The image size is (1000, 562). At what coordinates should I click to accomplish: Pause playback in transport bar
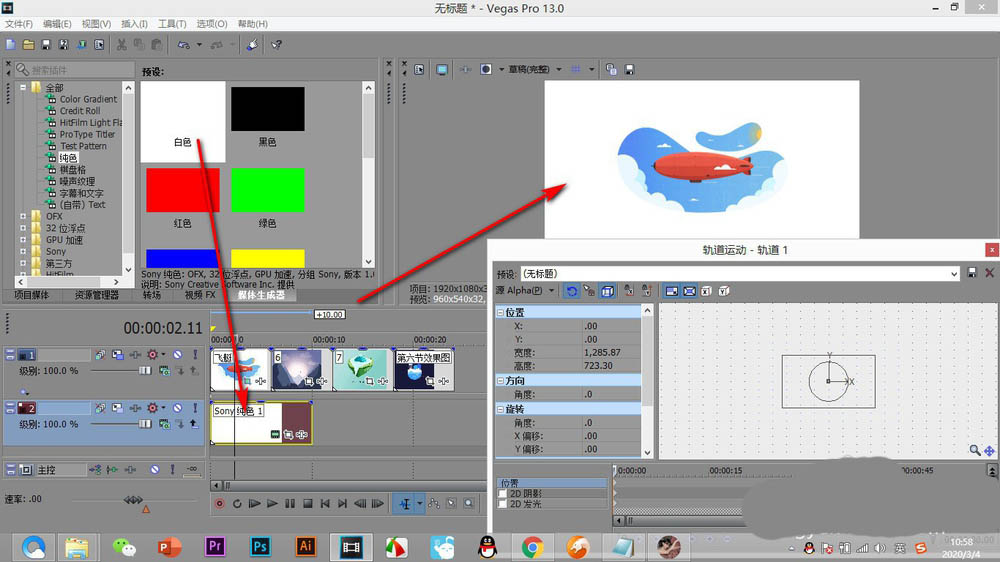point(290,503)
